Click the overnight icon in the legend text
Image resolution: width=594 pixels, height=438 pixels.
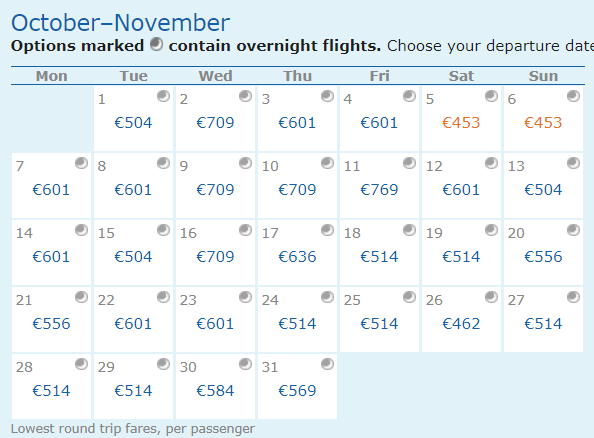tap(156, 44)
